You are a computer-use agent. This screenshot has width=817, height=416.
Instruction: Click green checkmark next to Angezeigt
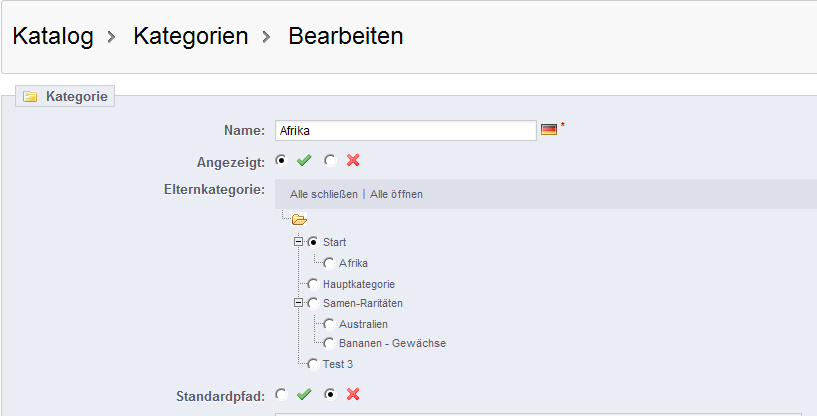304,160
